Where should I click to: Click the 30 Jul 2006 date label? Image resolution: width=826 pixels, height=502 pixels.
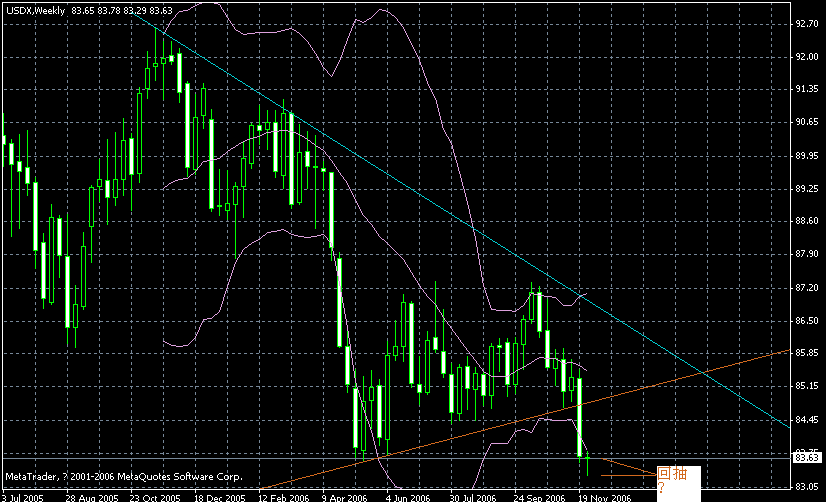pyautogui.click(x=473, y=498)
